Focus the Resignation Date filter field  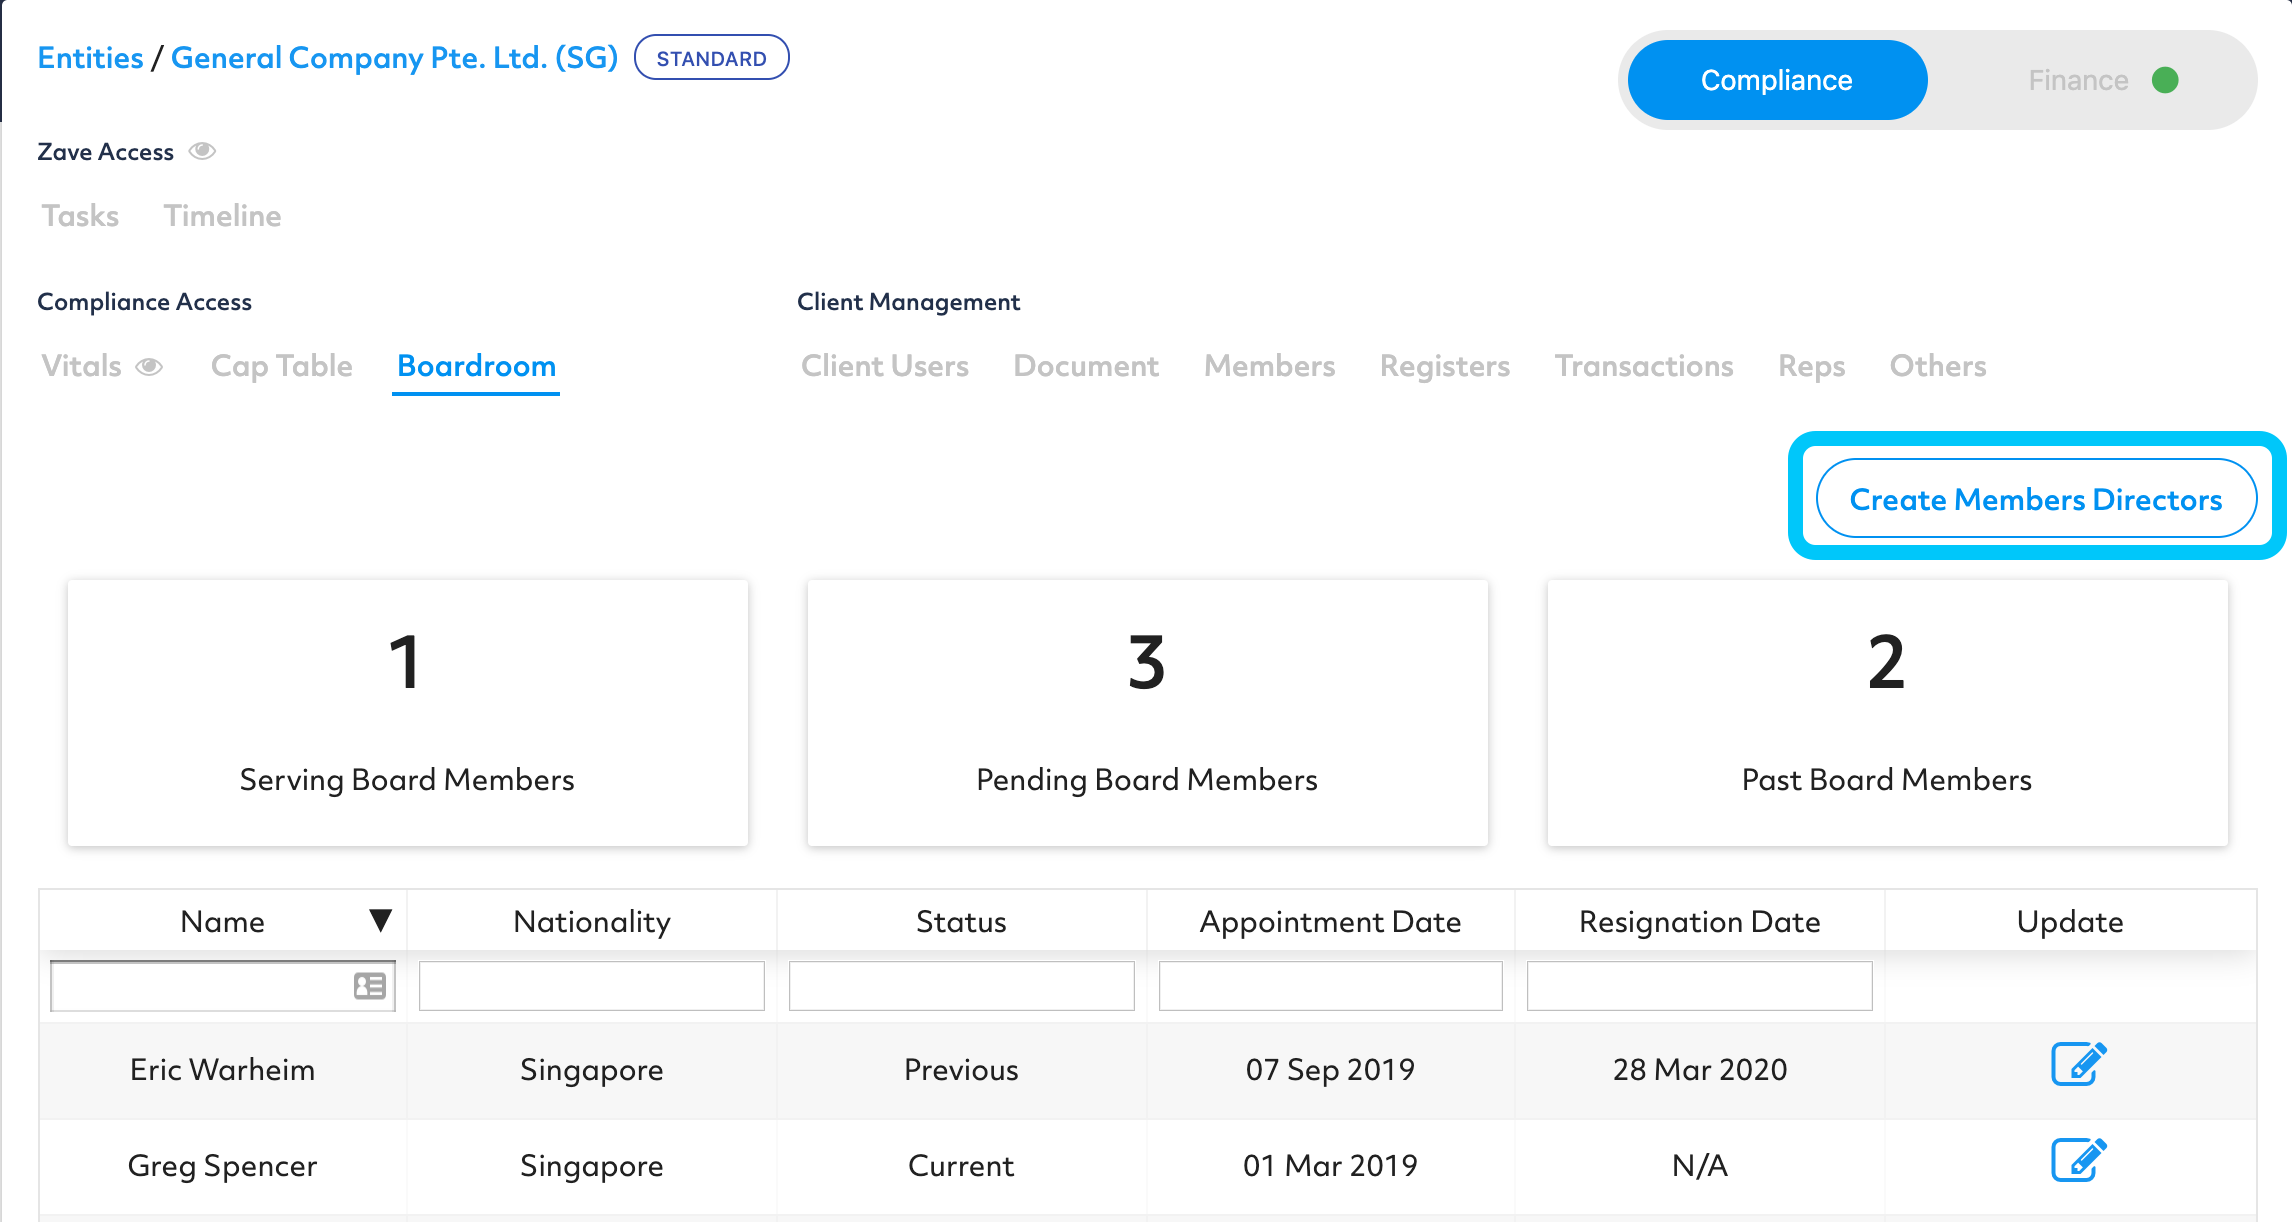click(1699, 986)
